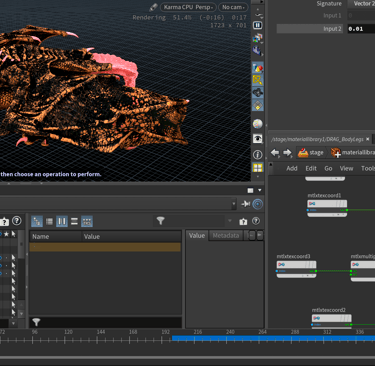Click the yellow four-pane viewport layout icon
Viewport: 375px width, 366px height.
(x=257, y=168)
